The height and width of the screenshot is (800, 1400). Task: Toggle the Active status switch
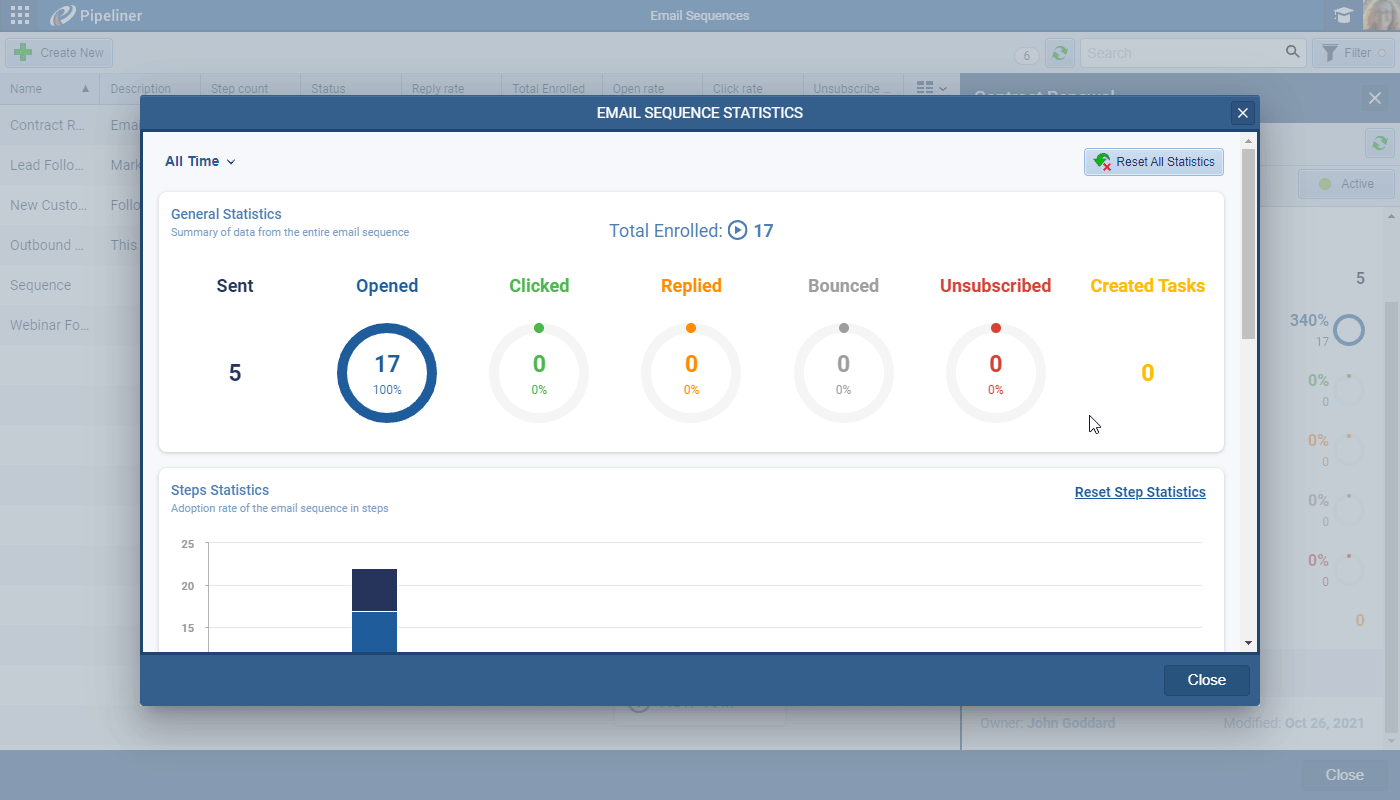tap(1347, 183)
